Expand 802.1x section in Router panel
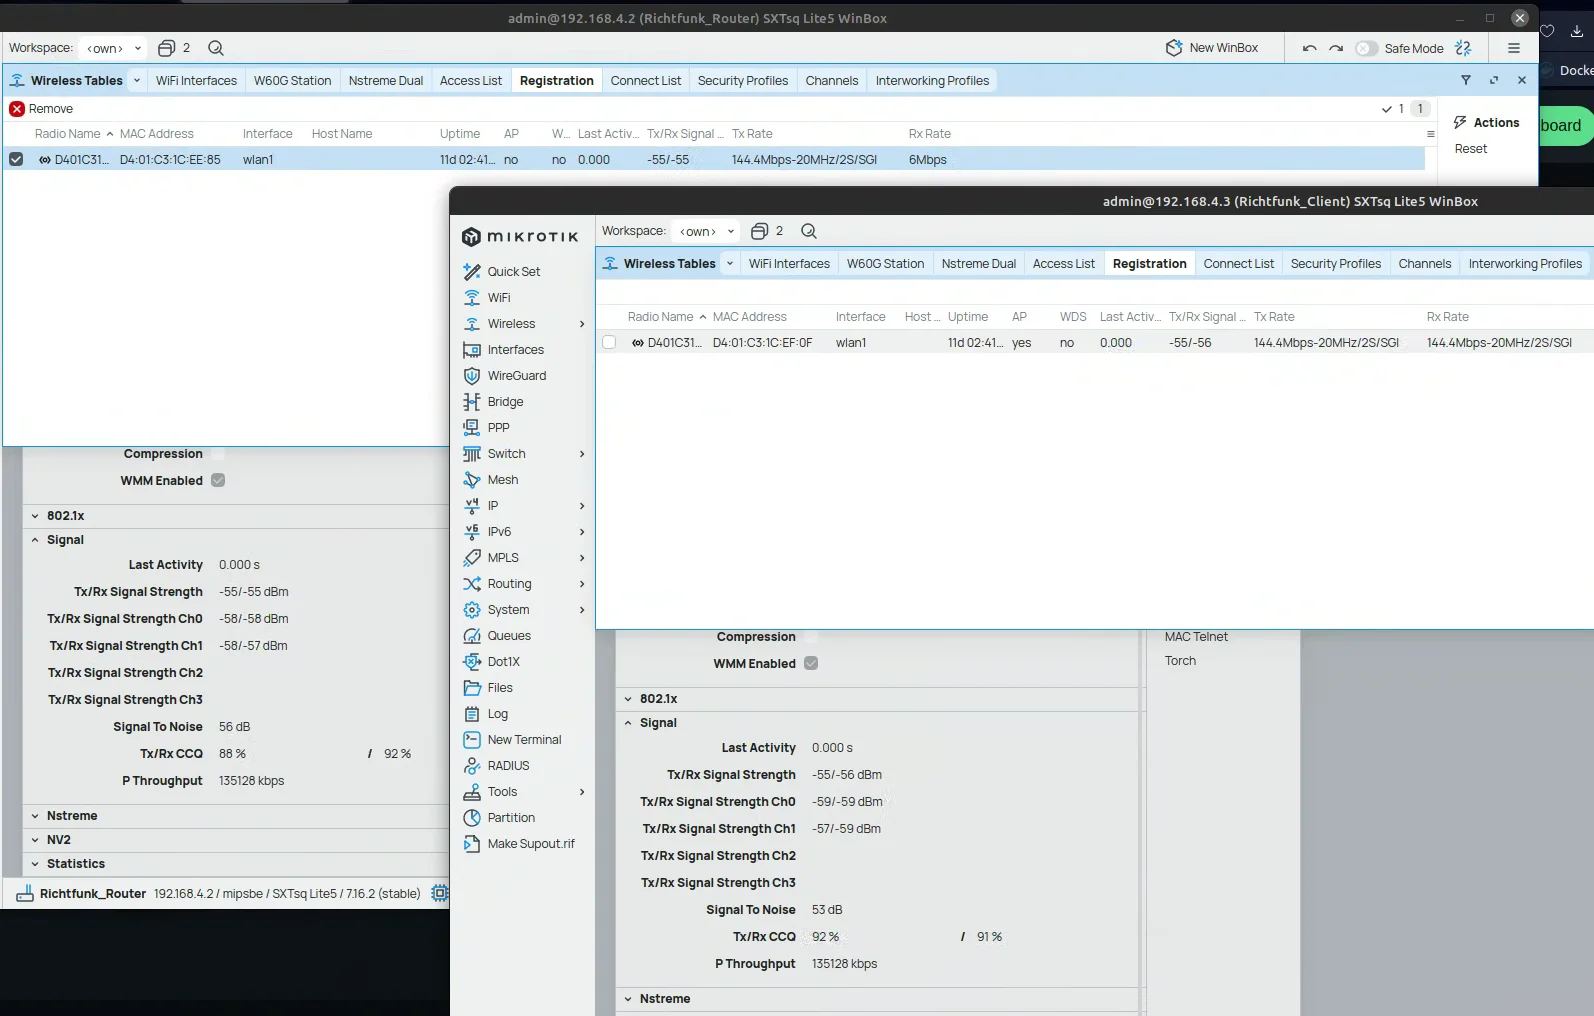 tap(35, 516)
